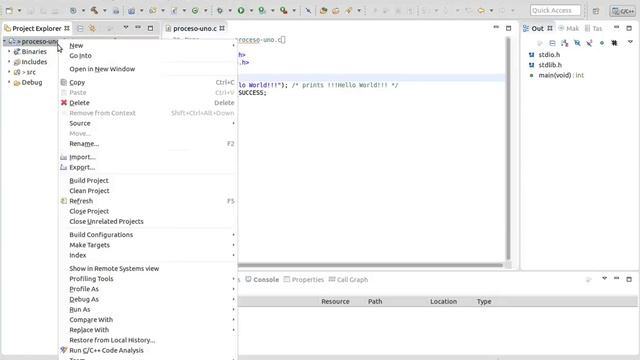
Task: Click Collapse All in Project Explorer
Action: tap(80, 28)
